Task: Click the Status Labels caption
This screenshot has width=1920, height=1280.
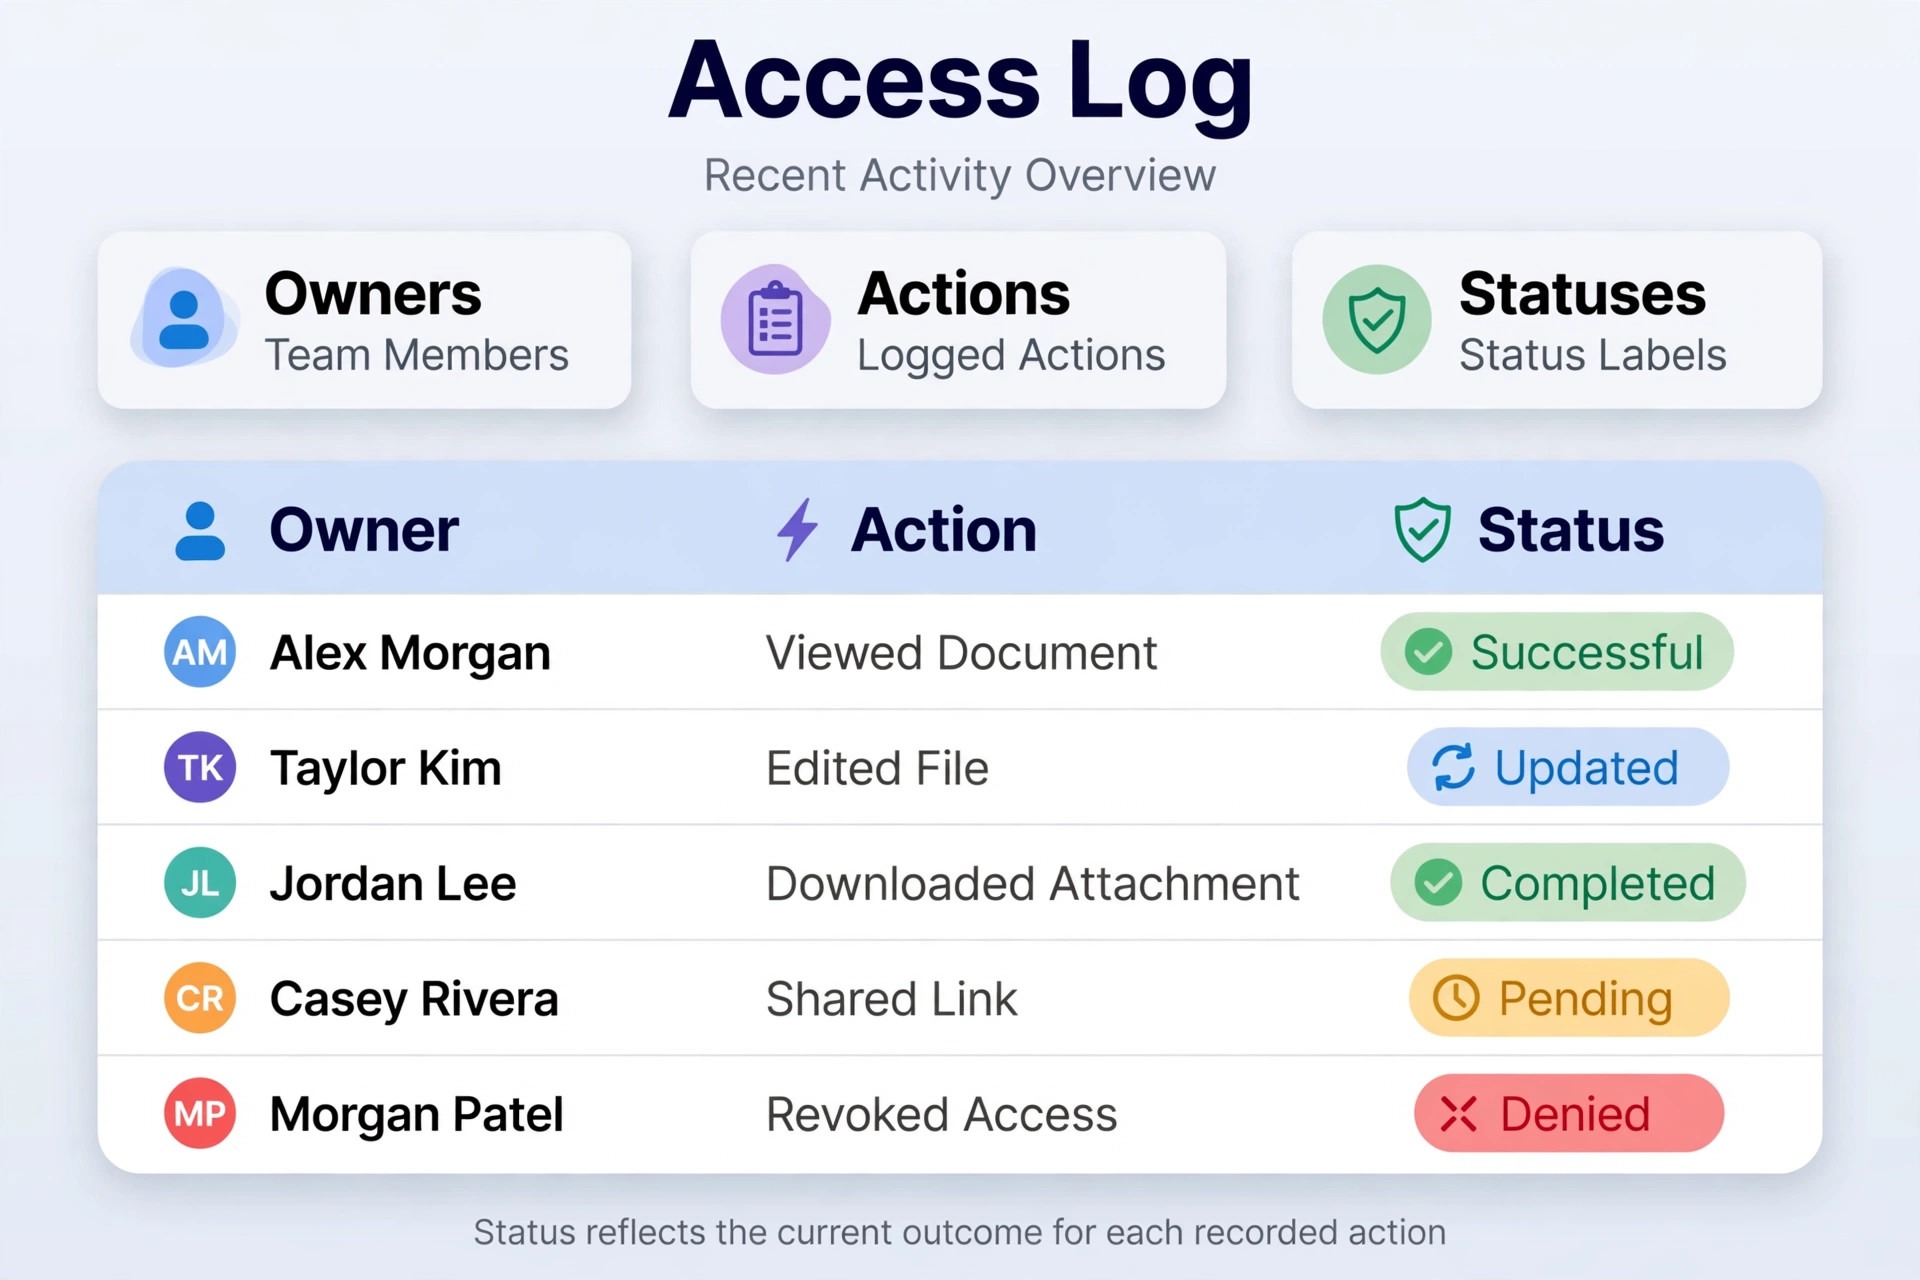Action: [x=1593, y=355]
